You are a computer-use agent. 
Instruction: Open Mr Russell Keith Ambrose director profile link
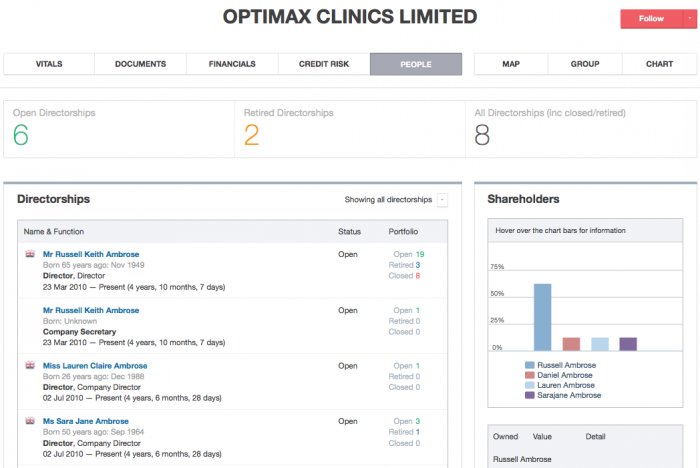[x=91, y=254]
